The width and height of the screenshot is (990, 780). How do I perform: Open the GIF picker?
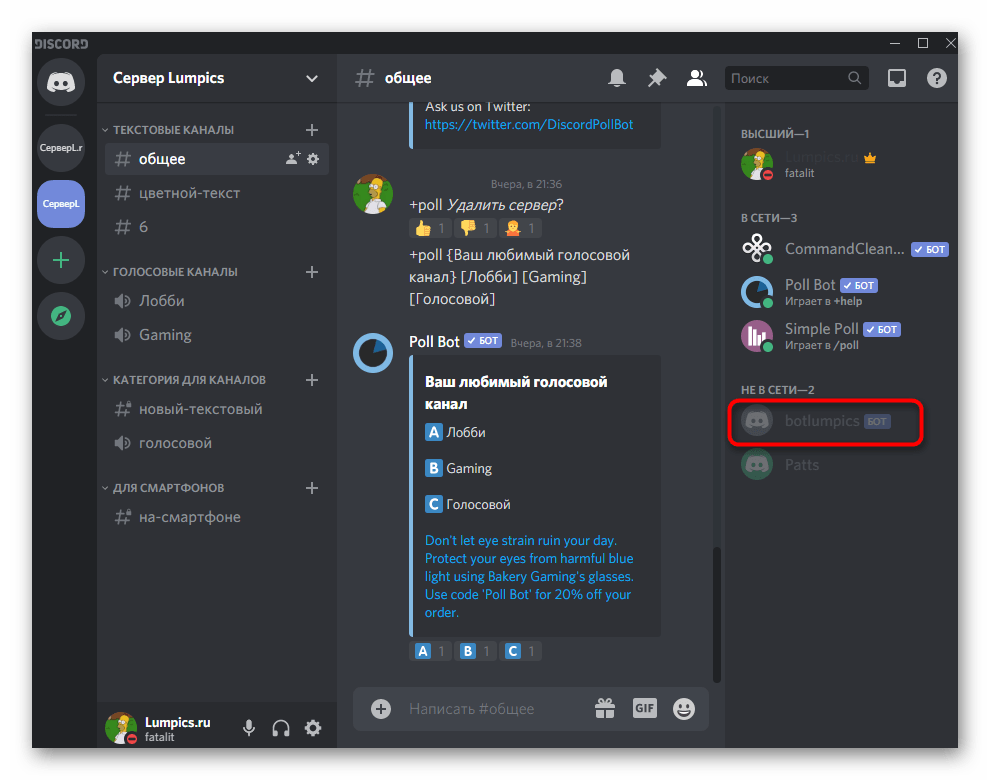click(644, 708)
